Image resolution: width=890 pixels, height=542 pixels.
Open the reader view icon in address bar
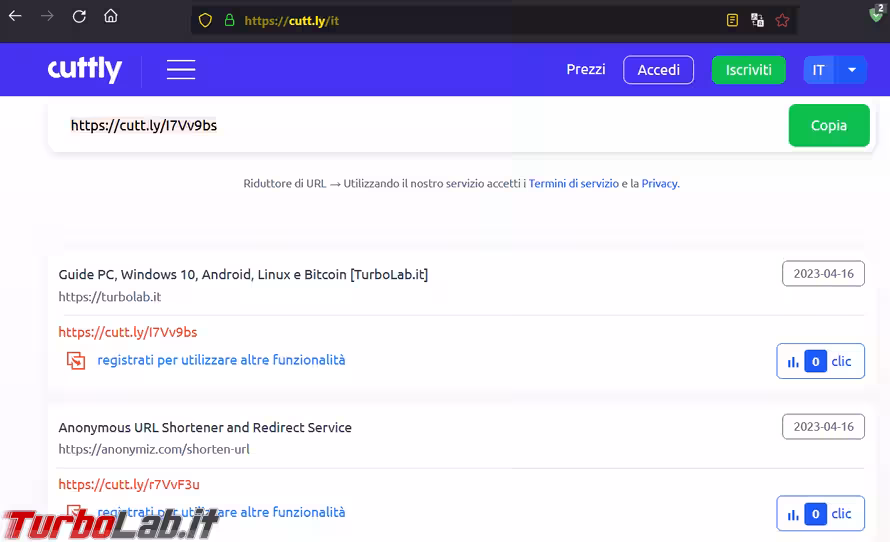point(732,20)
